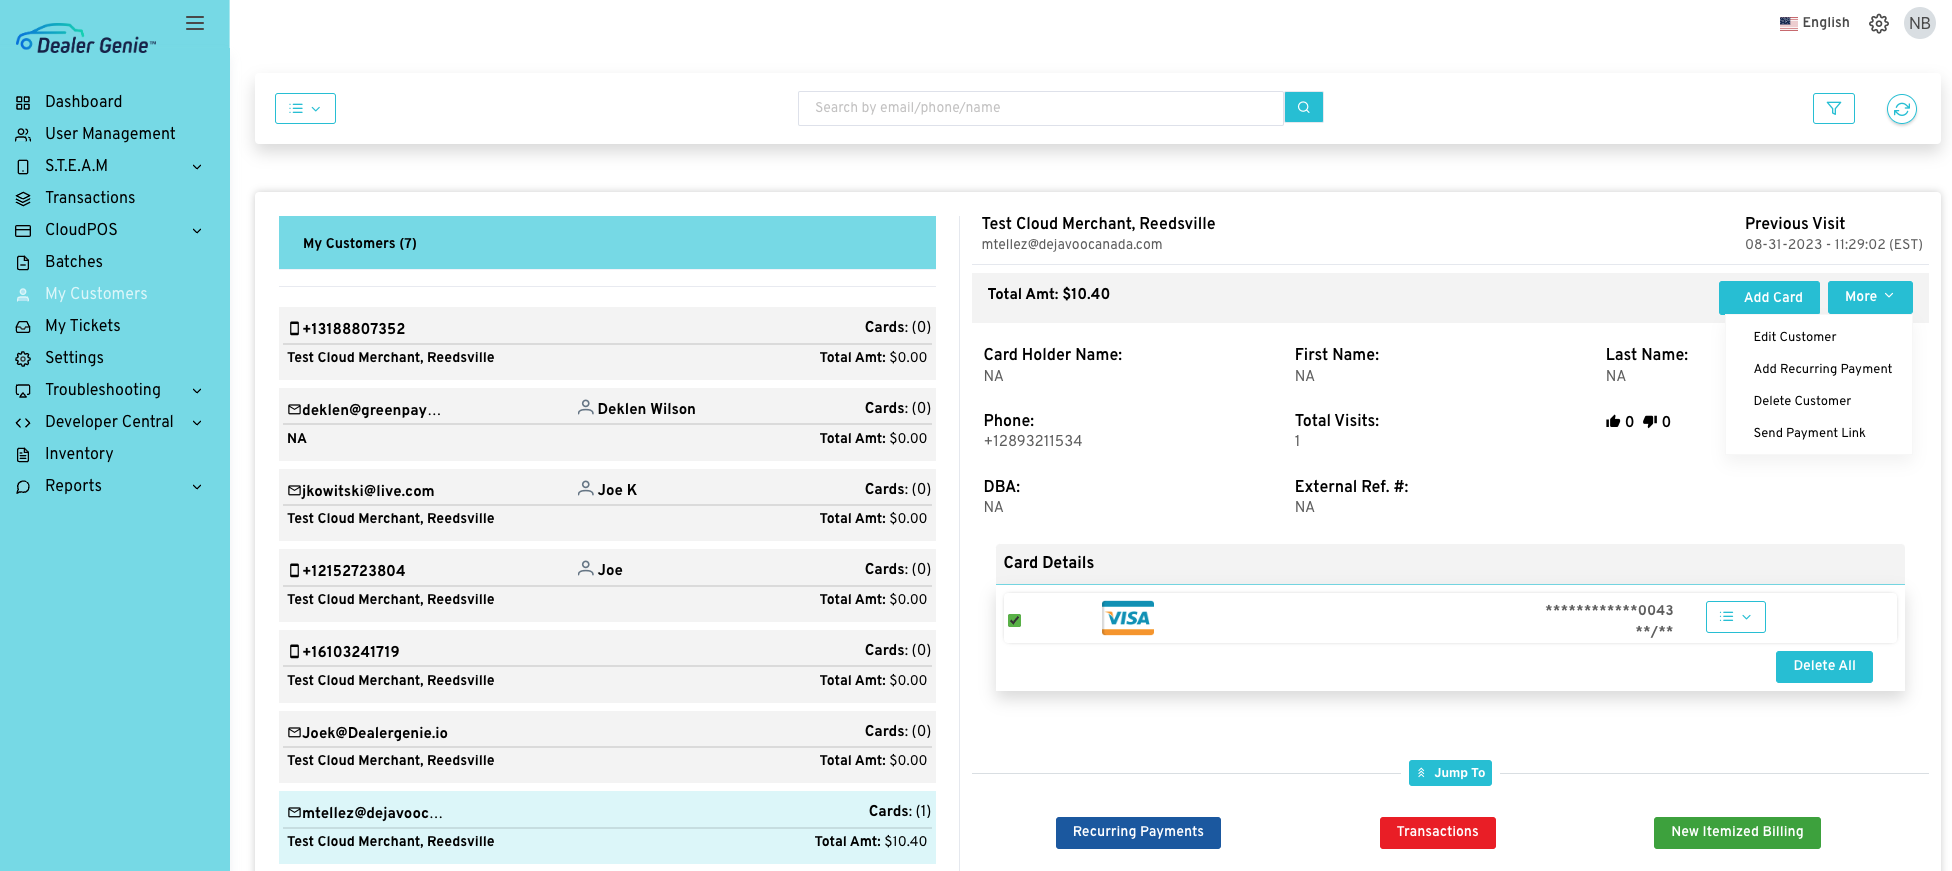
Task: Click the search by email/phone/name field
Action: coord(1040,108)
